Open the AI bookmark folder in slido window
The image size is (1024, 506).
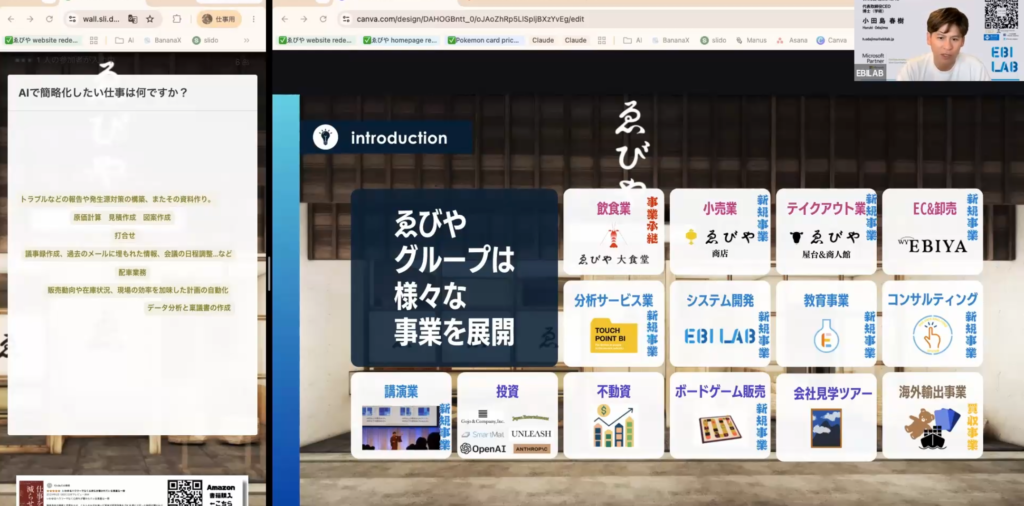click(x=125, y=40)
